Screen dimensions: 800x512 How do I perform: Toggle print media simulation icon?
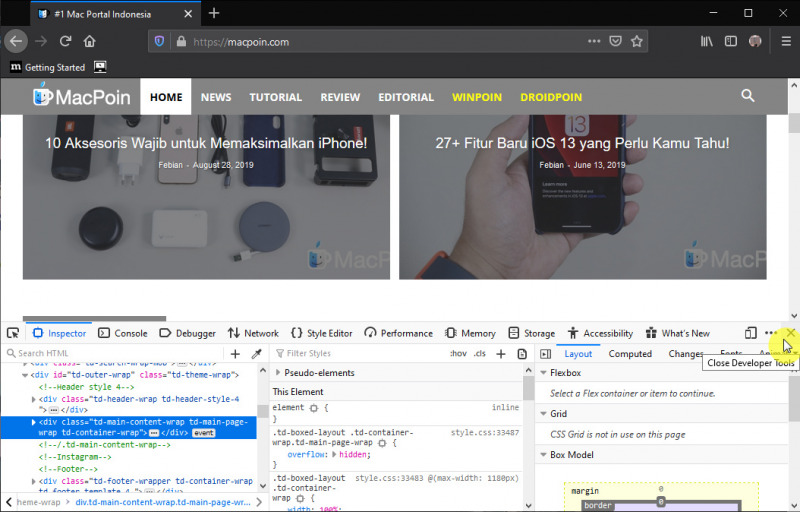pos(522,353)
